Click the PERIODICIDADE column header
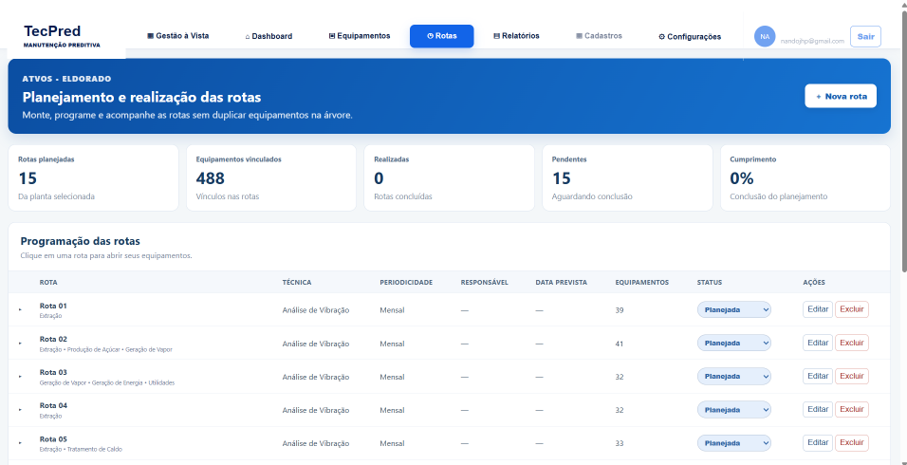This screenshot has width=907, height=465. coord(406,282)
